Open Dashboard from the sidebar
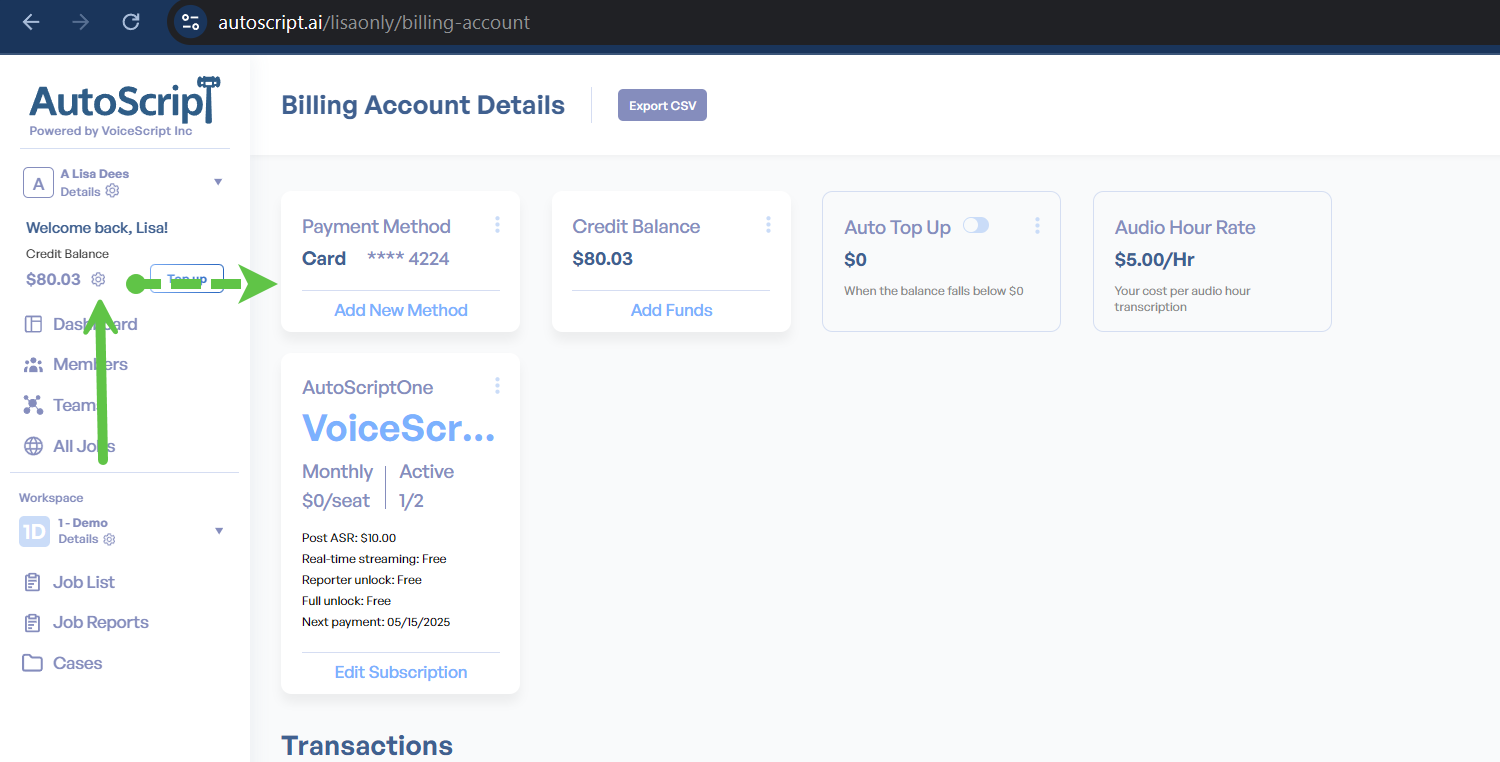 pyautogui.click(x=95, y=324)
